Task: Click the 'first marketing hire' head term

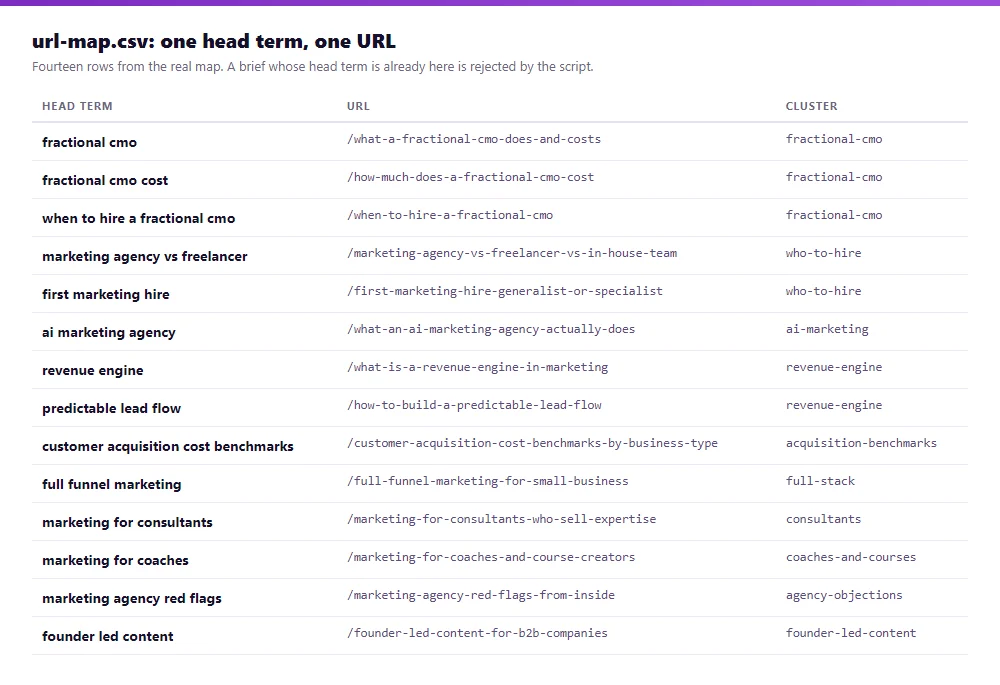Action: 106,294
